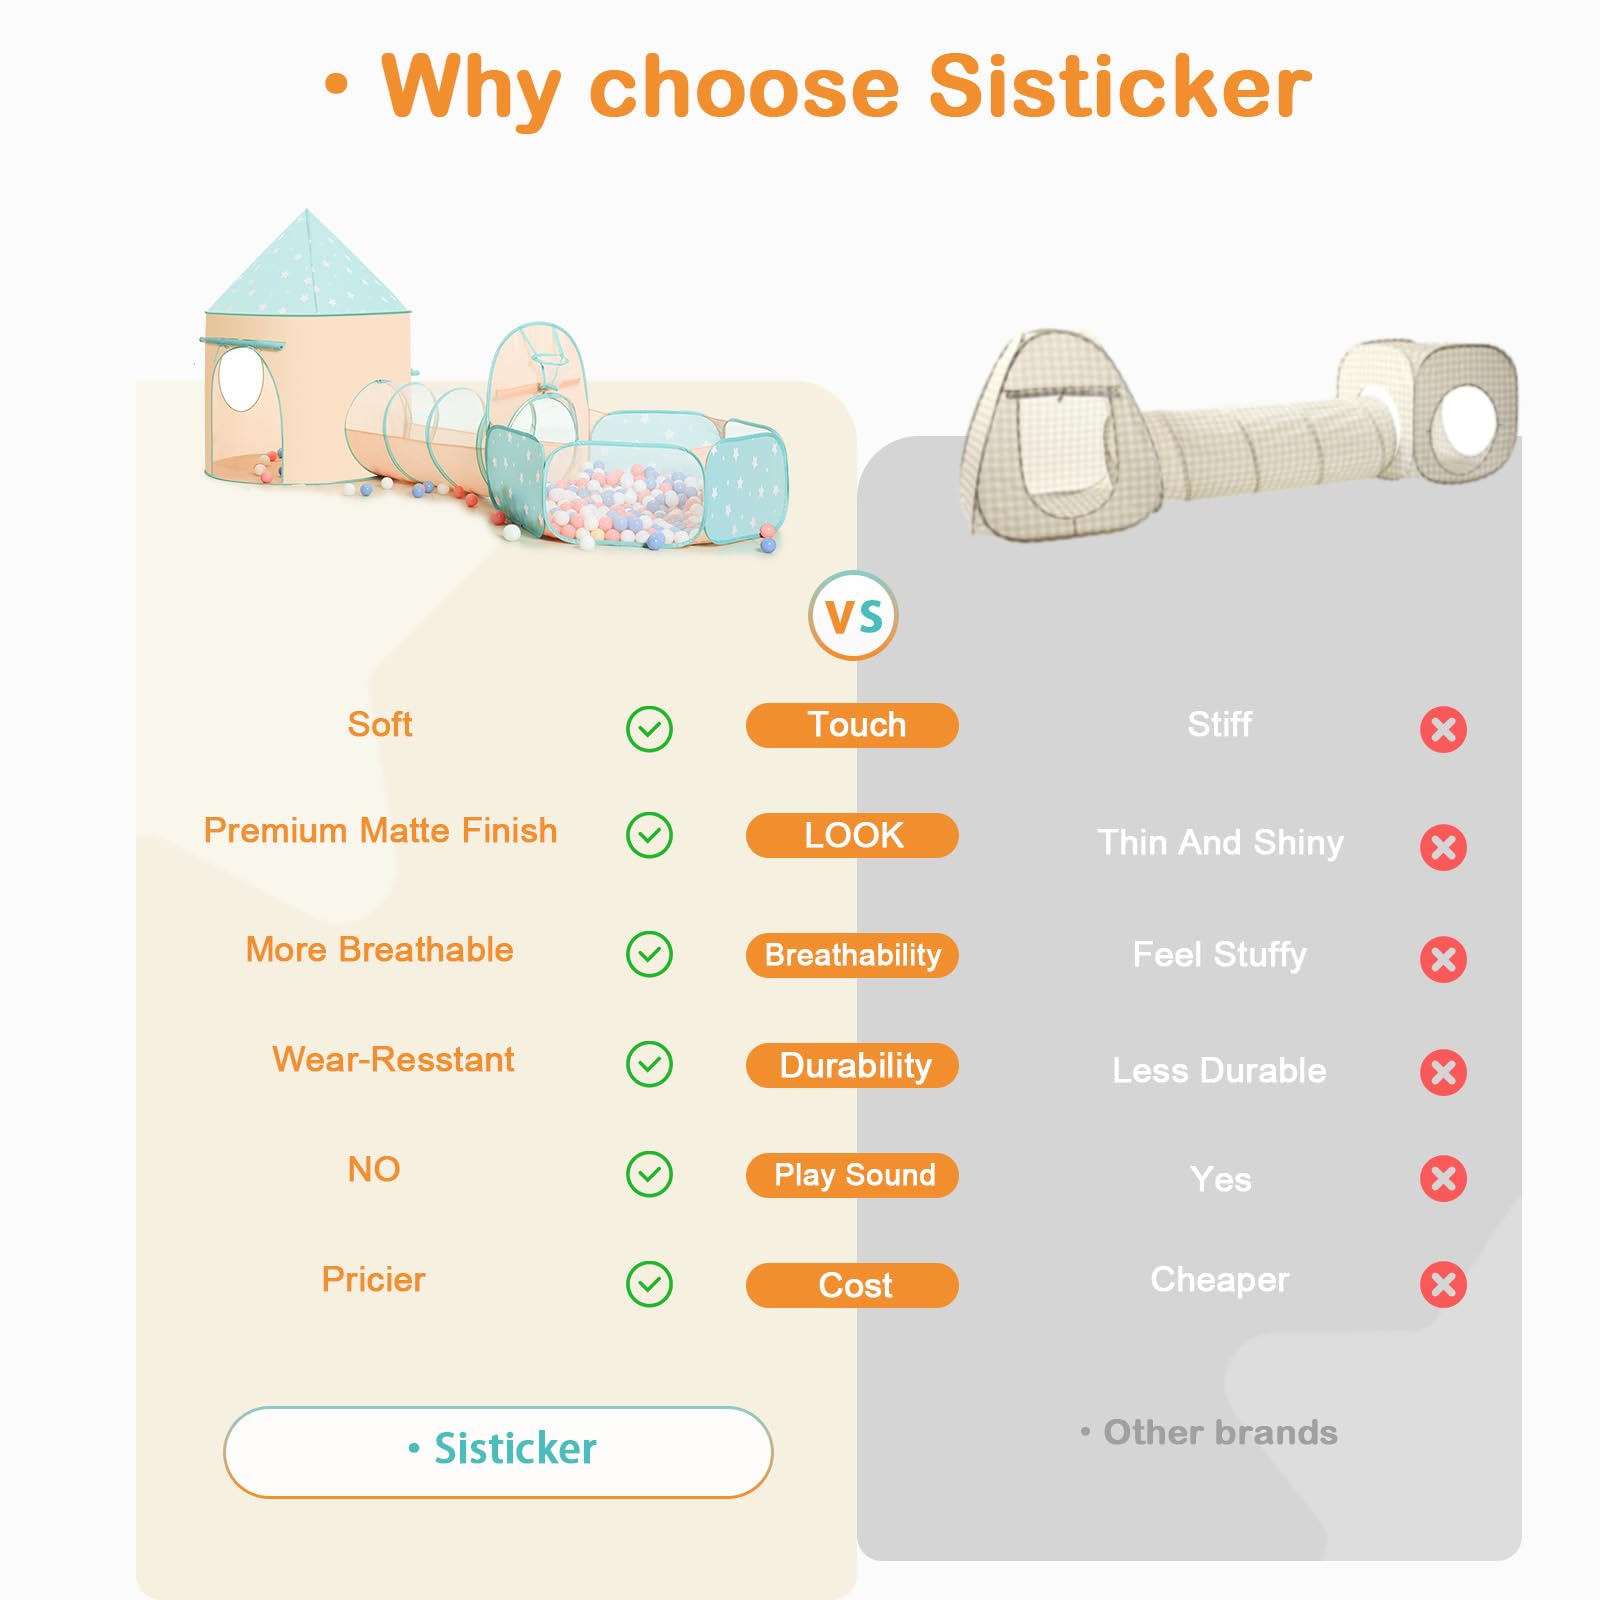
Task: Click the red X beside Thin And Shiny
Action: pos(1443,847)
